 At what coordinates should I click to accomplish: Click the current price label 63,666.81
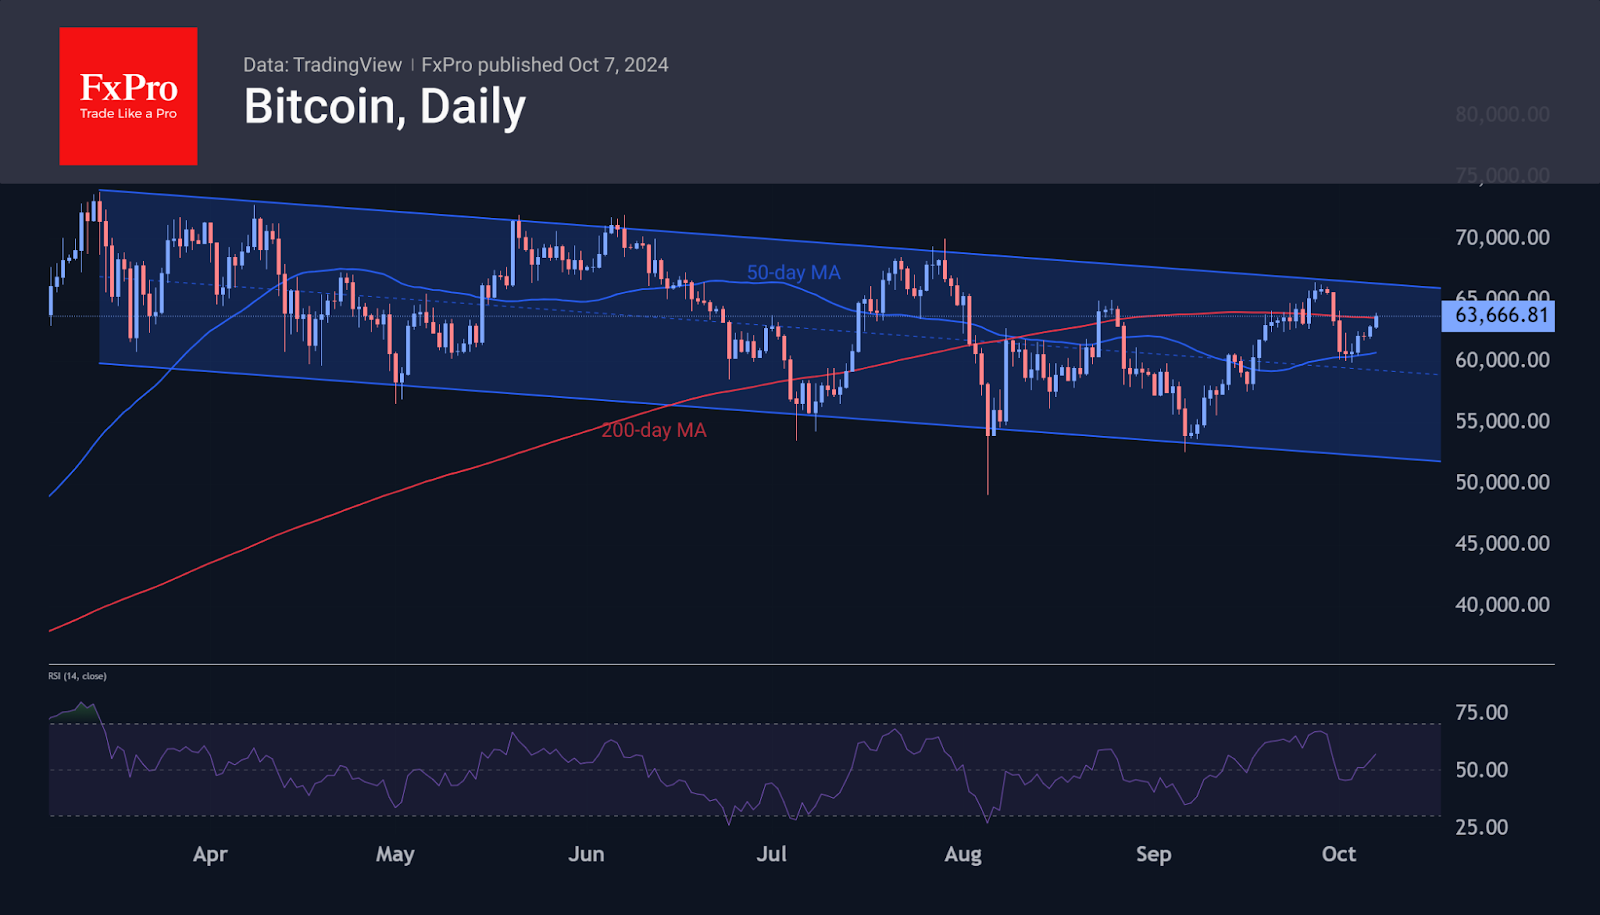(1498, 316)
